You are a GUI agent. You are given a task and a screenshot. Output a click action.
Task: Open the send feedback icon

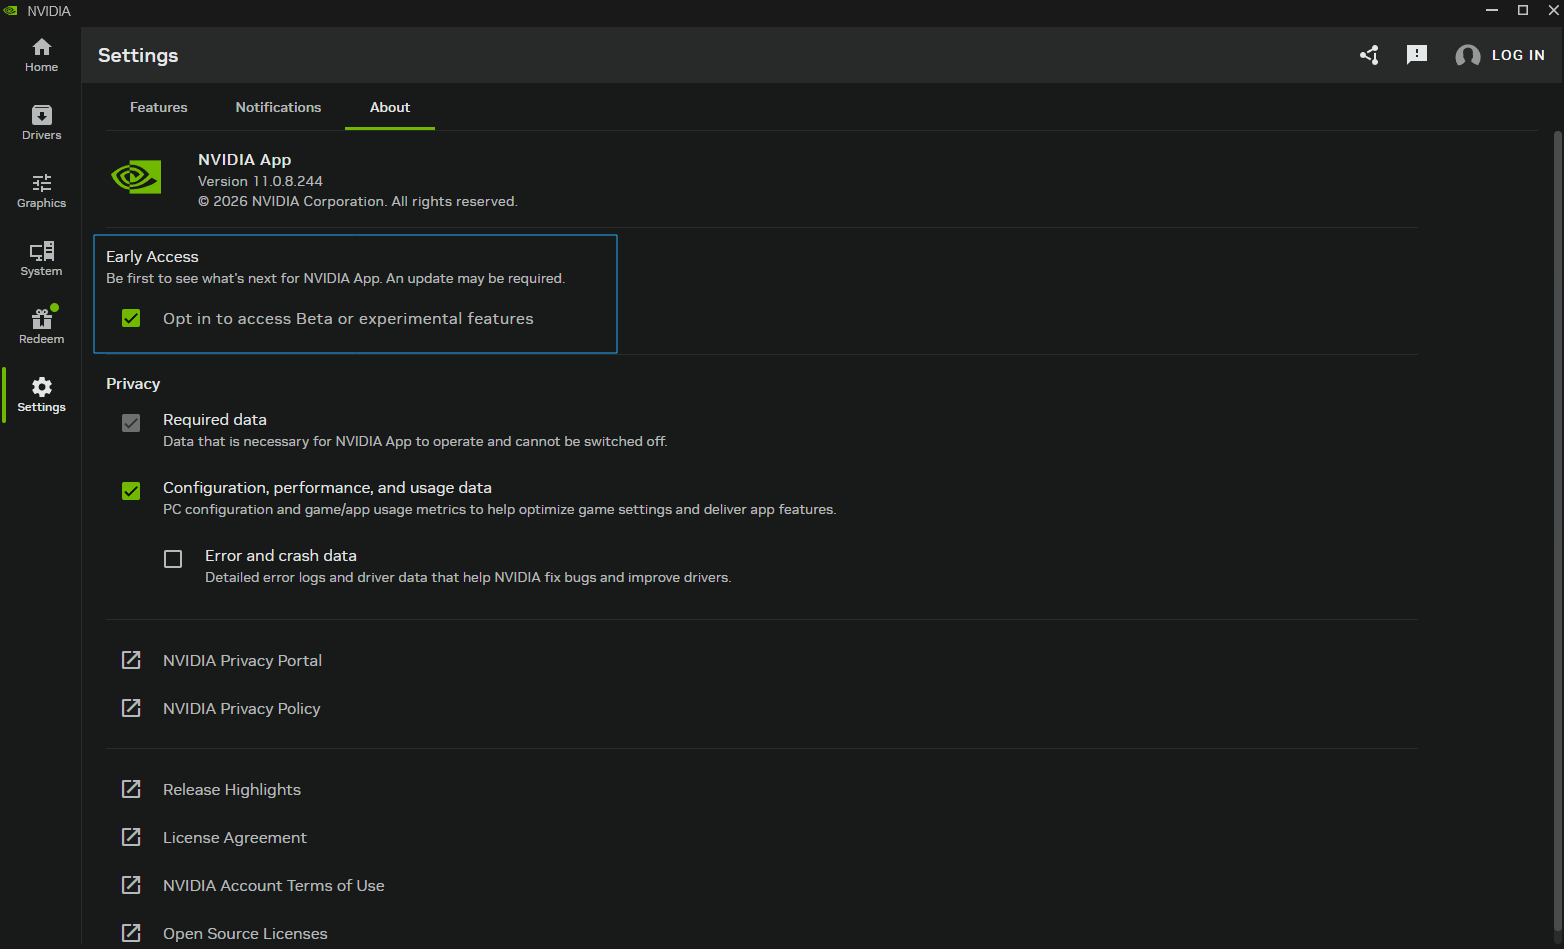pyautogui.click(x=1417, y=55)
